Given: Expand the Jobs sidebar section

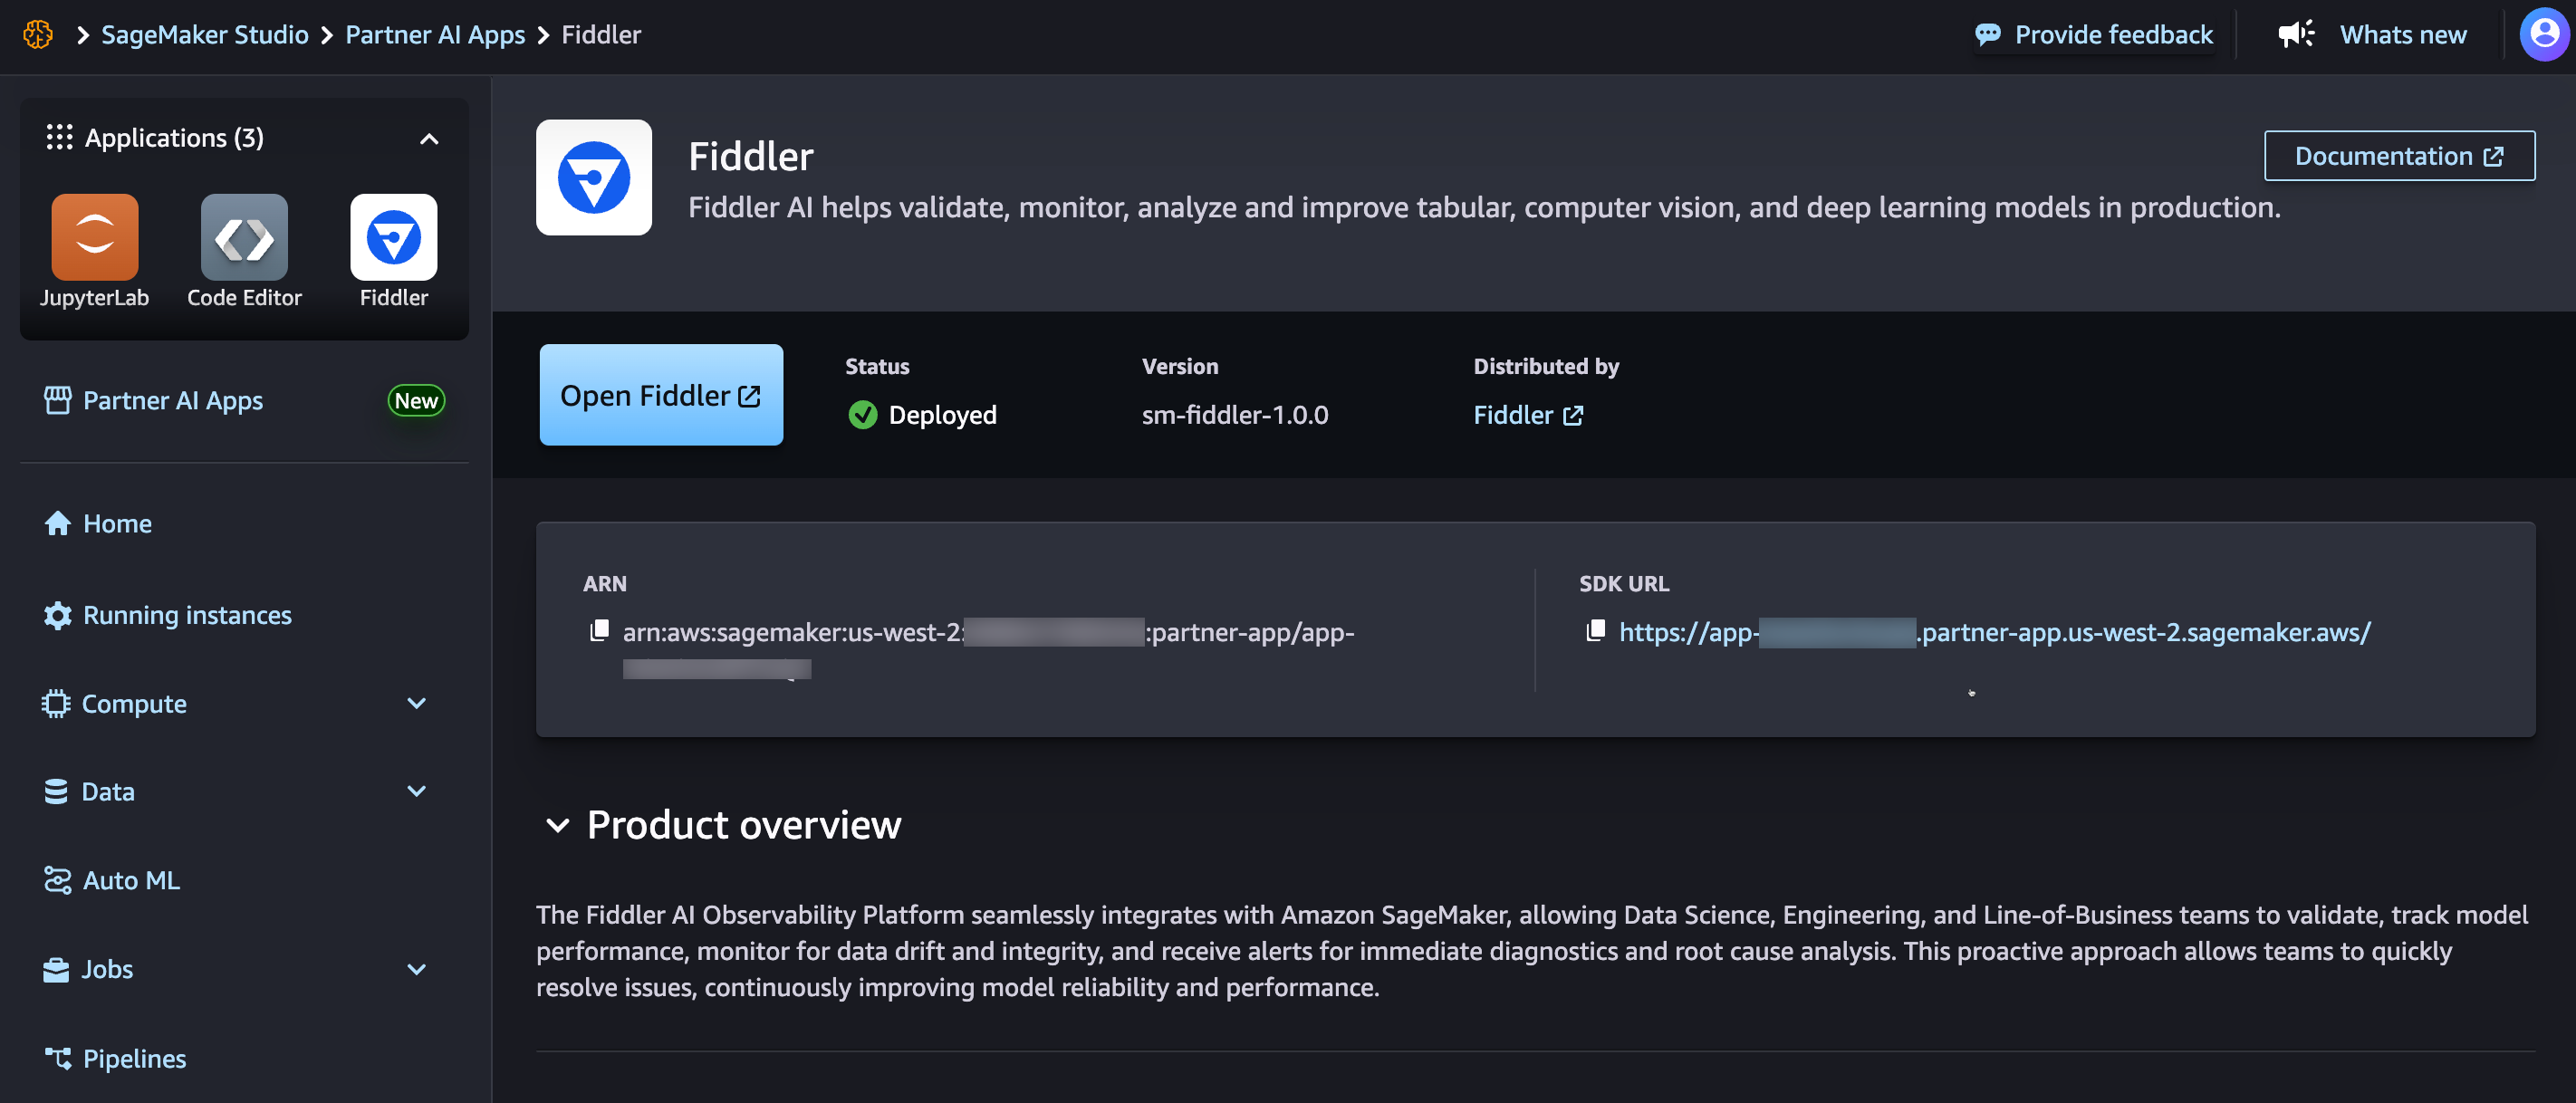Looking at the screenshot, I should (x=417, y=968).
